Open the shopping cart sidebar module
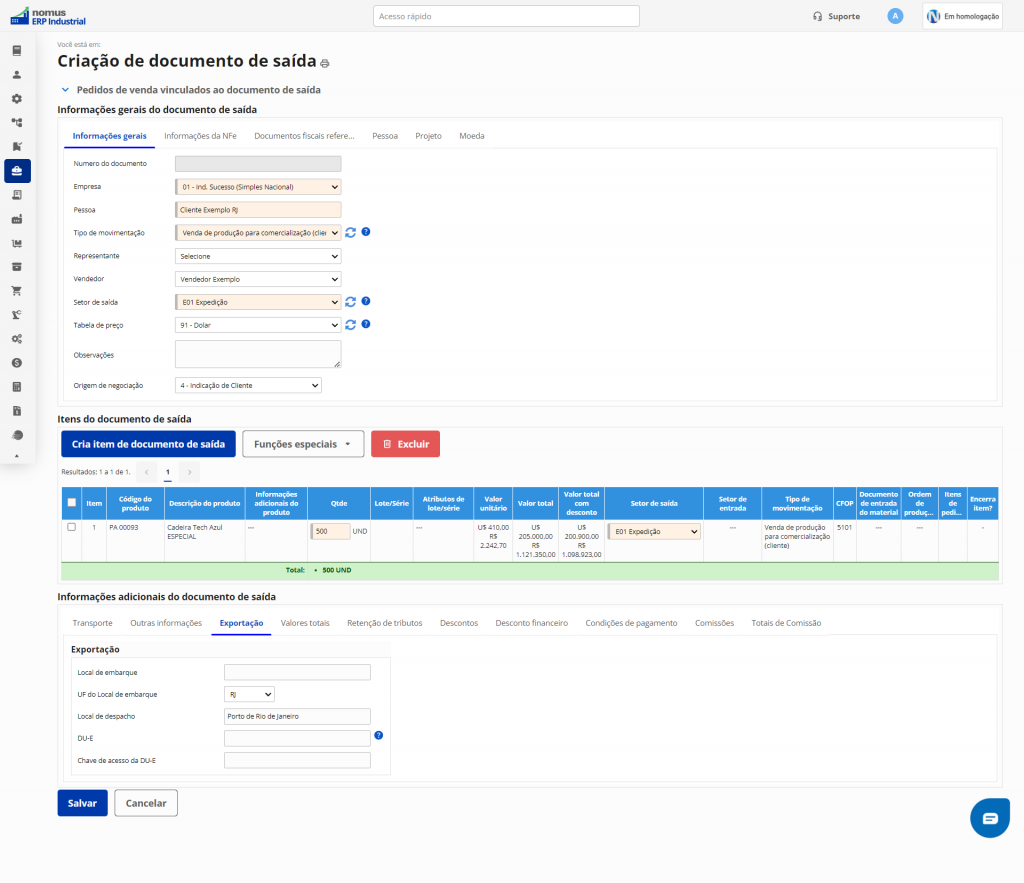 (x=17, y=291)
